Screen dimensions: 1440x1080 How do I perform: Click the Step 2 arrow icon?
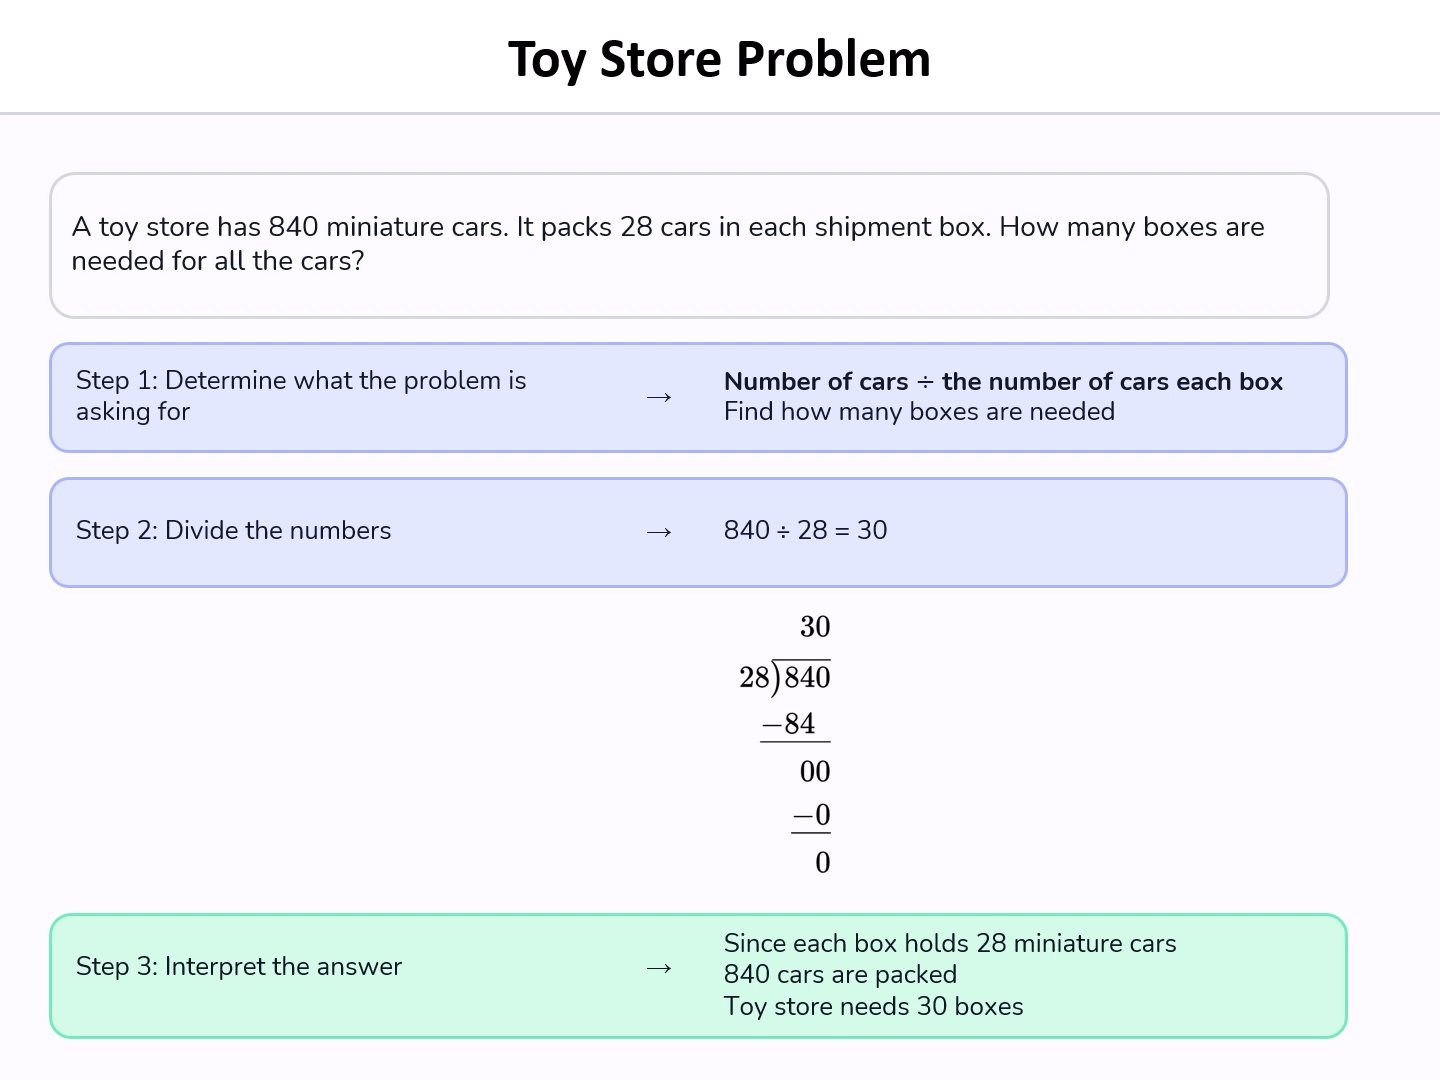[659, 532]
